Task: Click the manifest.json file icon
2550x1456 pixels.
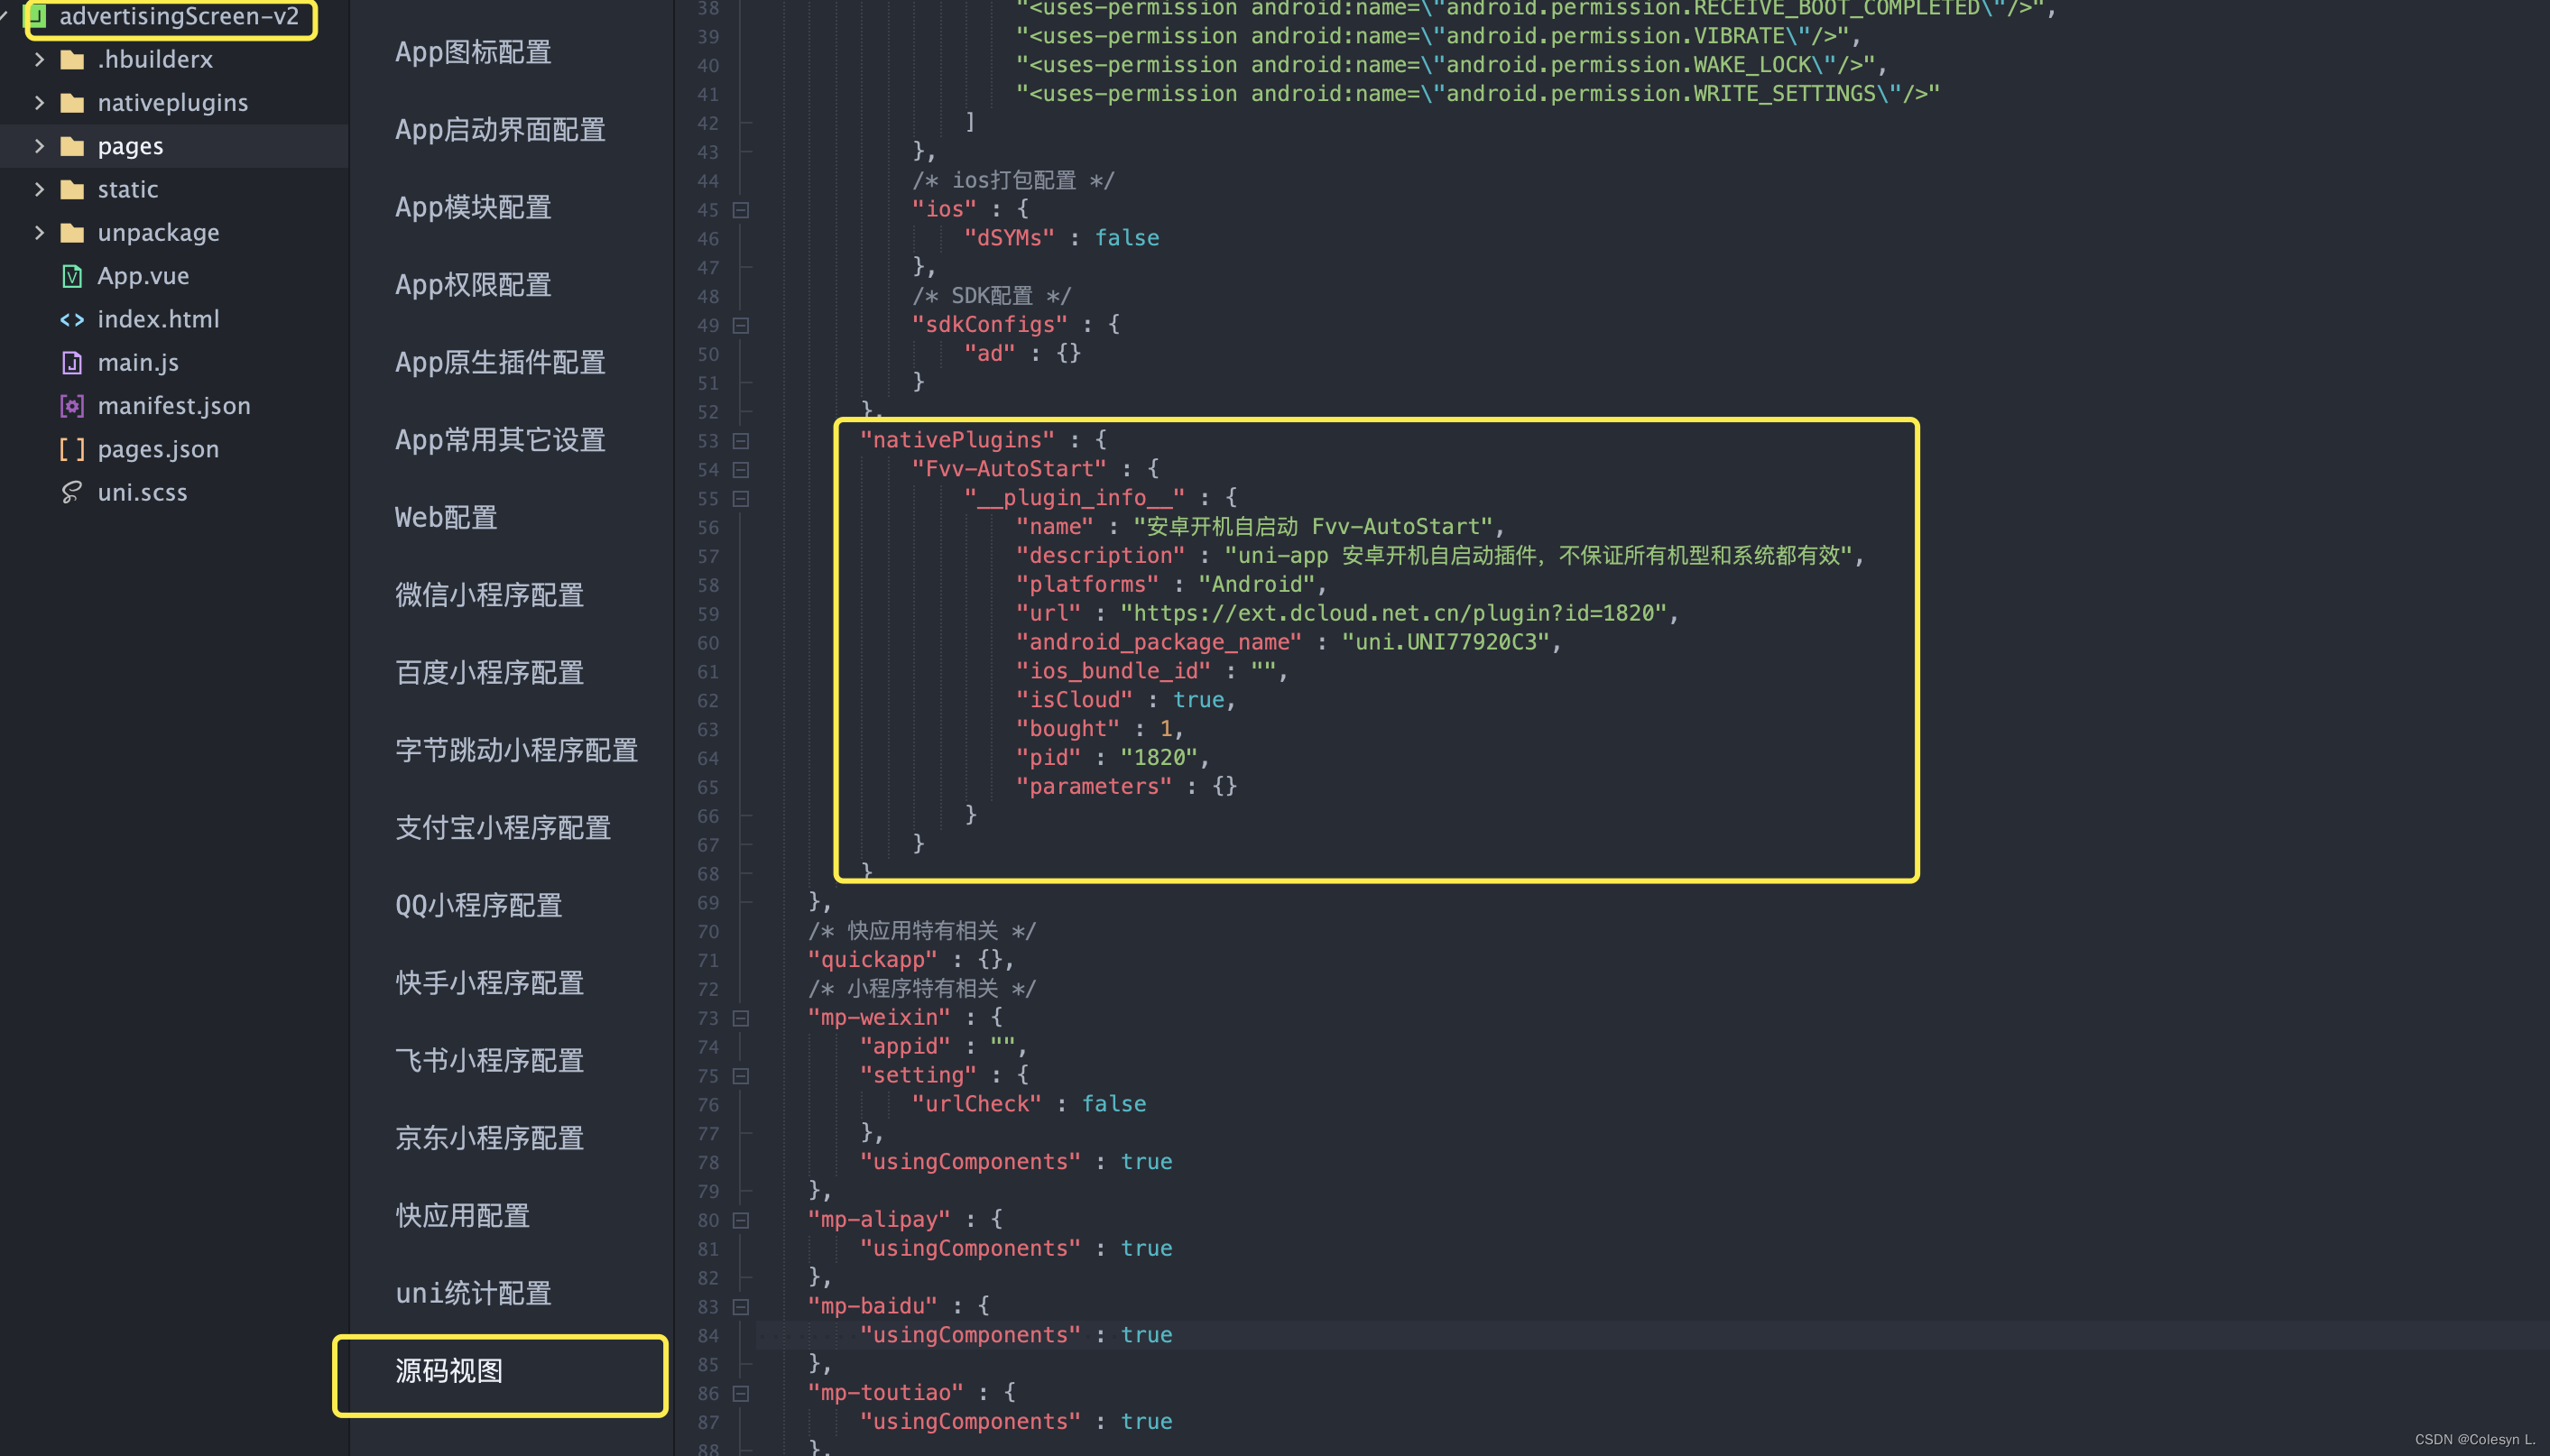Action: (x=72, y=406)
